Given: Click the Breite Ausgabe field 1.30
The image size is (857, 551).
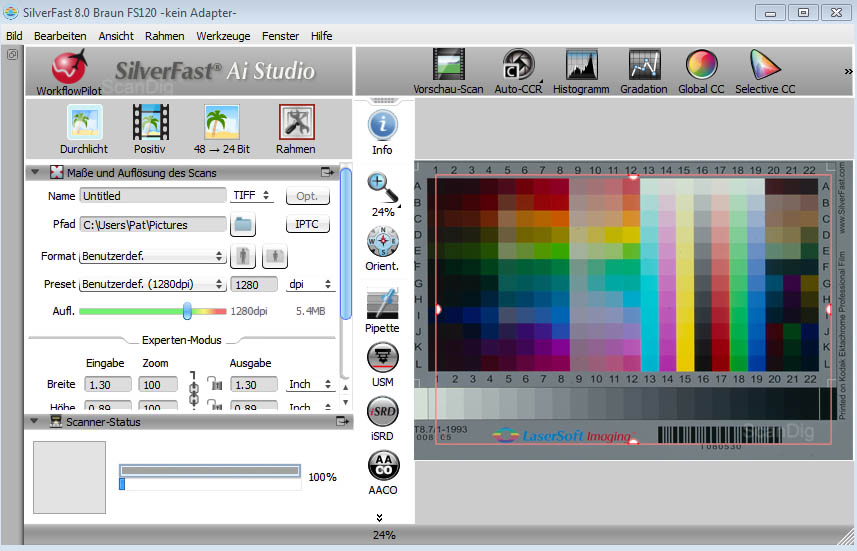Looking at the screenshot, I should pos(254,384).
